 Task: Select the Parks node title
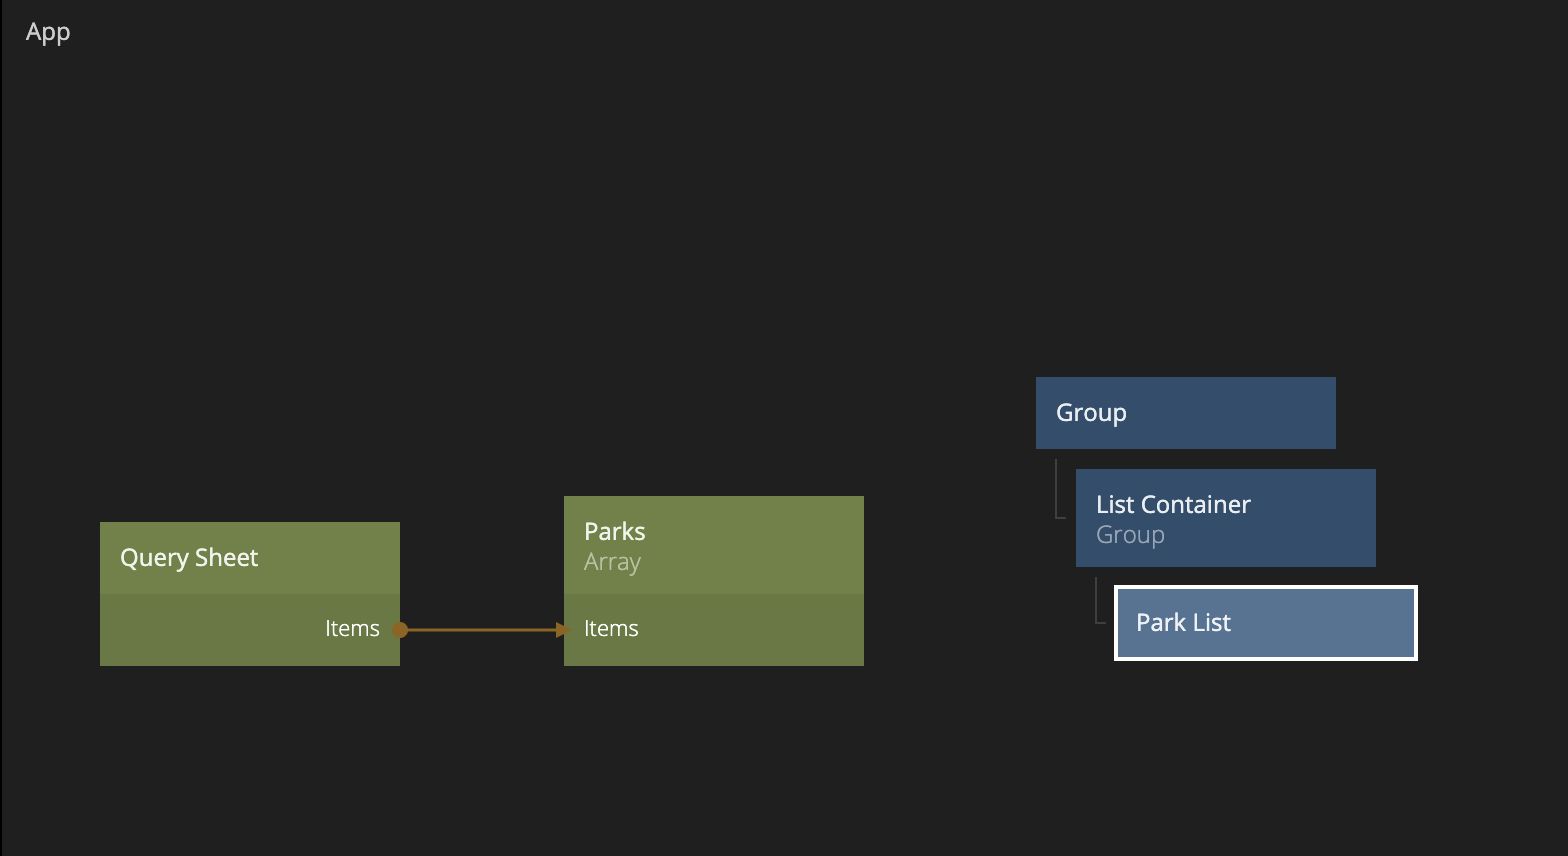615,531
